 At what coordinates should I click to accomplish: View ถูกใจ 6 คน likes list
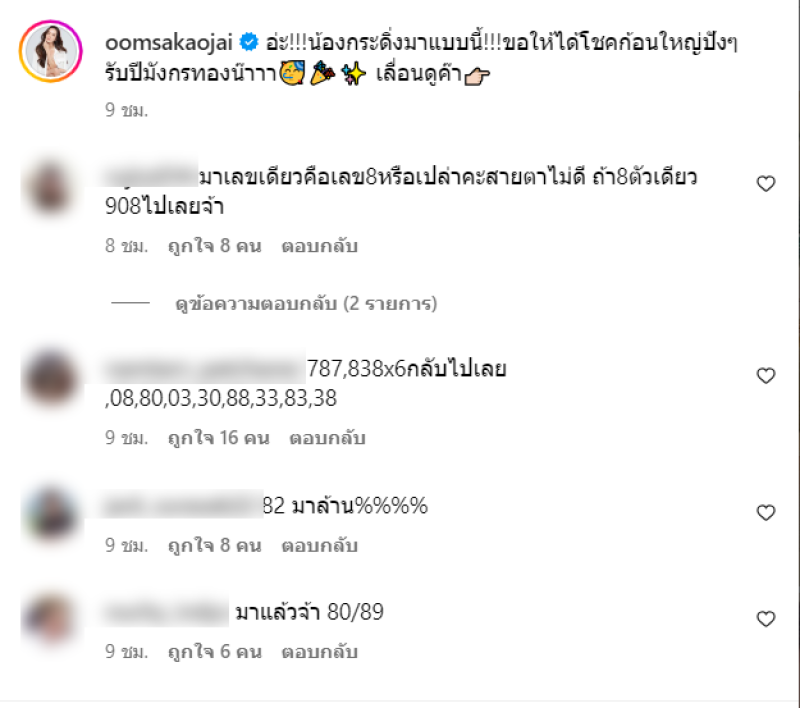coord(214,651)
